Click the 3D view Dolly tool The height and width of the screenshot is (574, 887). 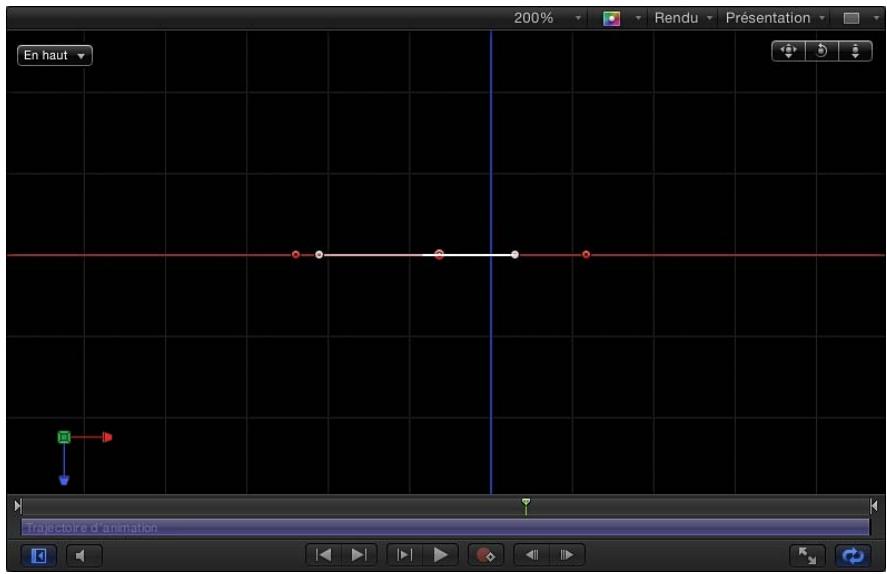coord(855,51)
